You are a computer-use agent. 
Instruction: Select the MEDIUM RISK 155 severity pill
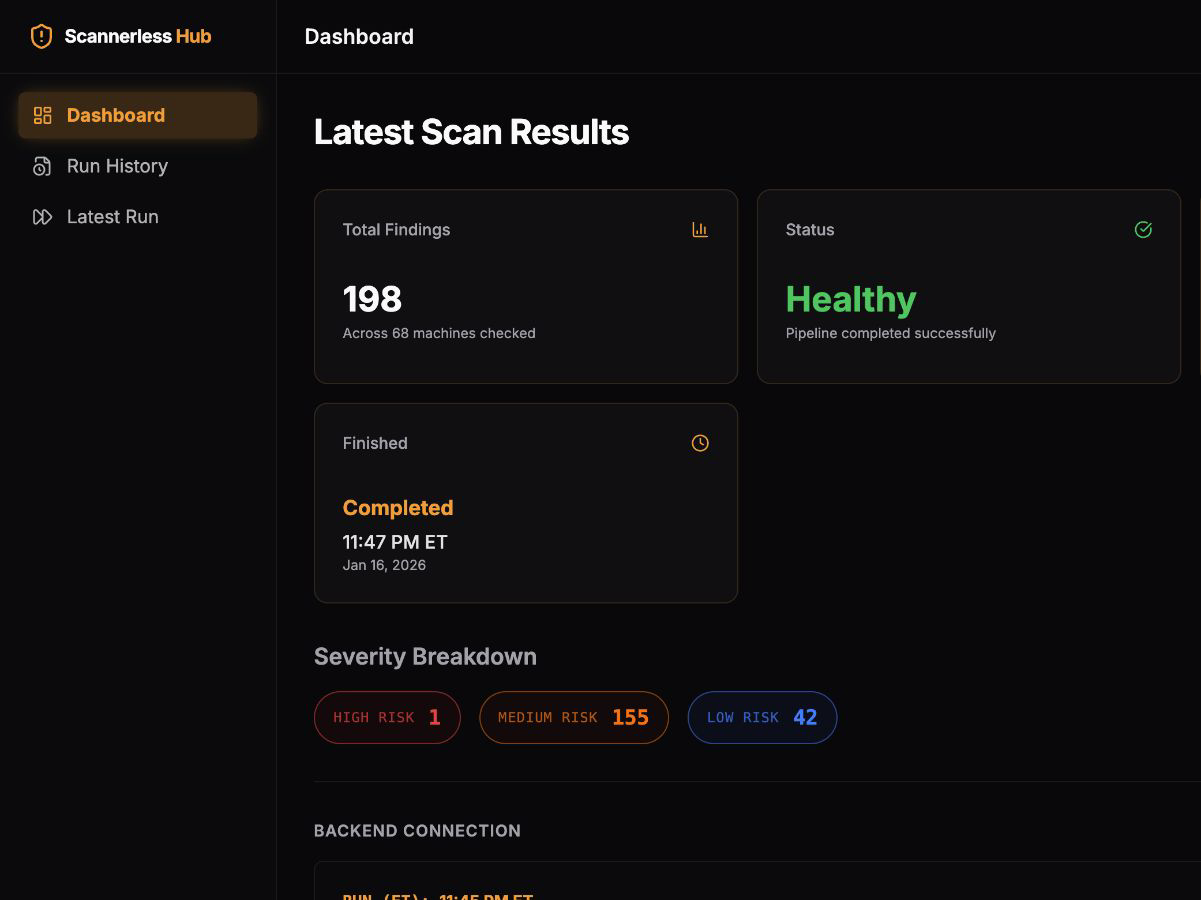(574, 717)
